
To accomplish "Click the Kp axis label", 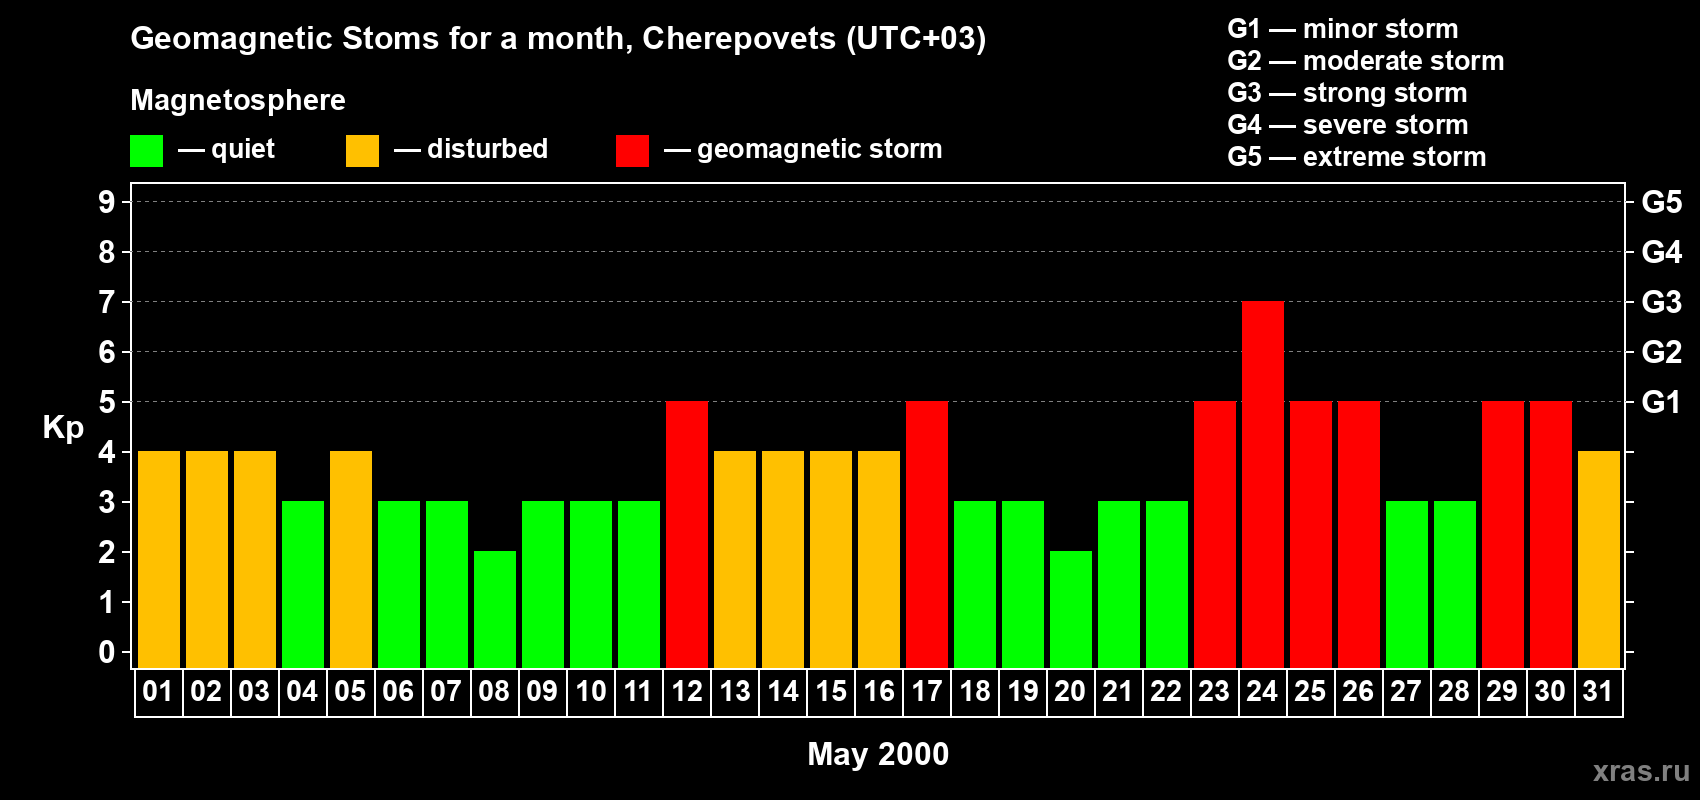I will click(x=63, y=428).
